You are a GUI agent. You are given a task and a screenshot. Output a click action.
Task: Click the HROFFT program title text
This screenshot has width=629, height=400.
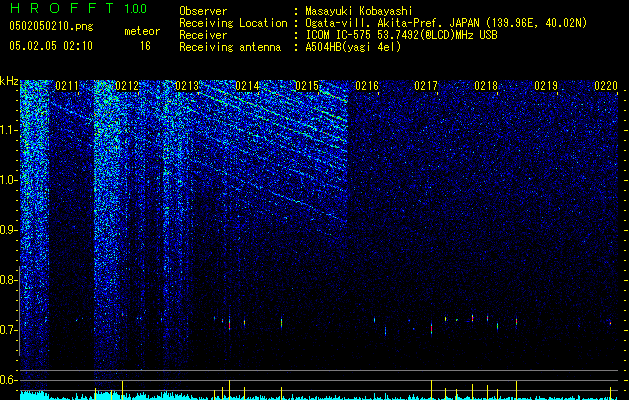(x=62, y=8)
